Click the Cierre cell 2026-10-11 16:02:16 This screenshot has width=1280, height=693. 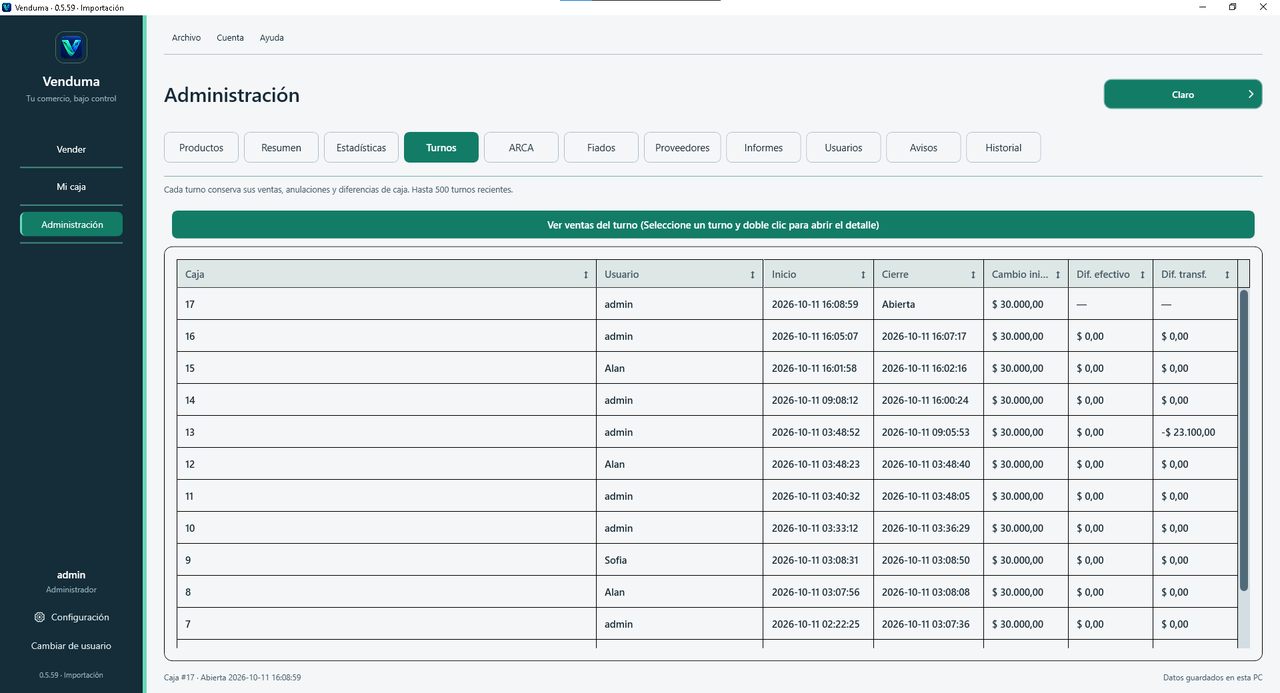pyautogui.click(x=928, y=368)
